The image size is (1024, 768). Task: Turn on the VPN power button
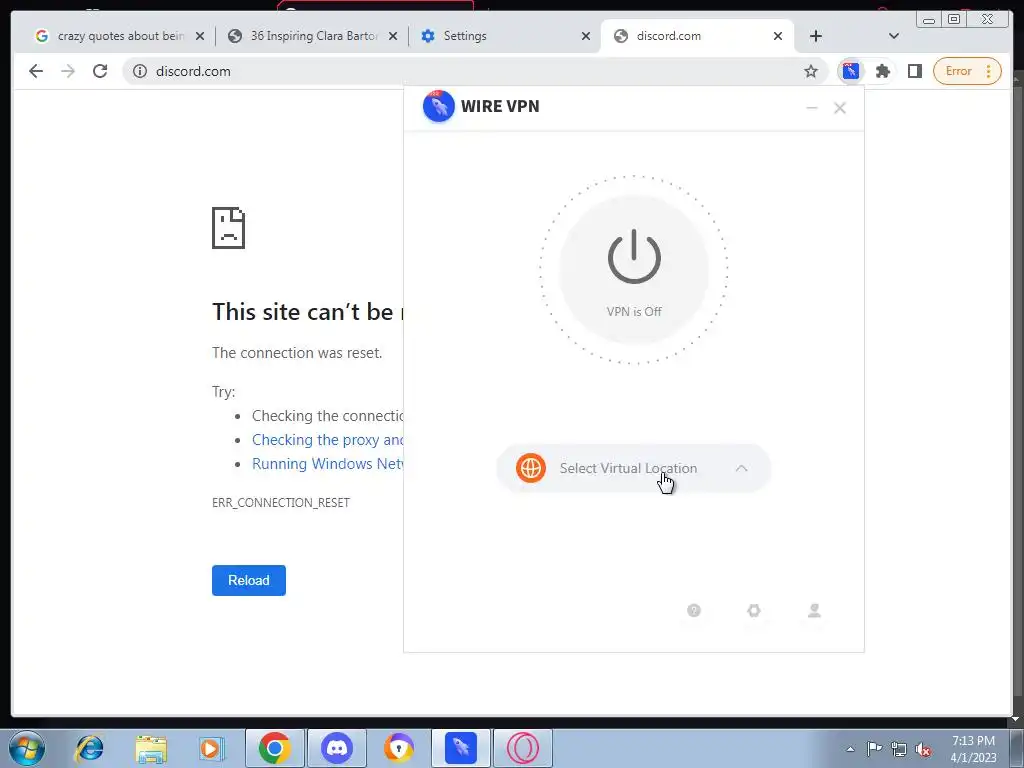pyautogui.click(x=633, y=269)
